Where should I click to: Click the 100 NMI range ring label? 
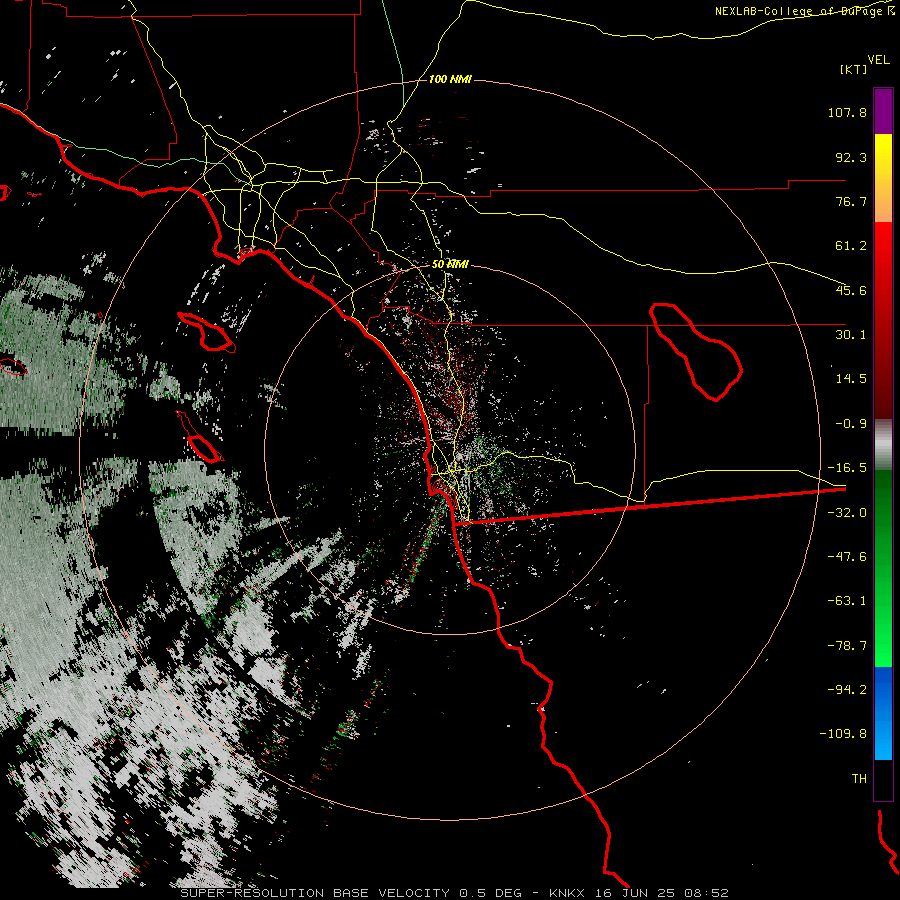[450, 79]
